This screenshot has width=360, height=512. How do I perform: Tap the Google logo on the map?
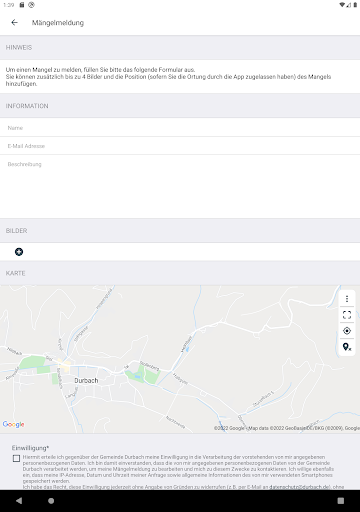coord(13,424)
